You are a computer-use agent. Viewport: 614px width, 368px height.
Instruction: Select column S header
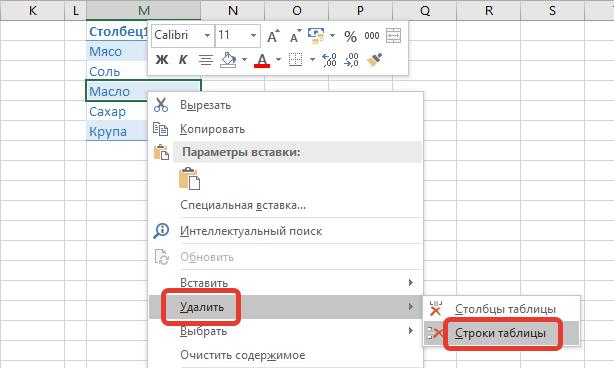tap(552, 10)
